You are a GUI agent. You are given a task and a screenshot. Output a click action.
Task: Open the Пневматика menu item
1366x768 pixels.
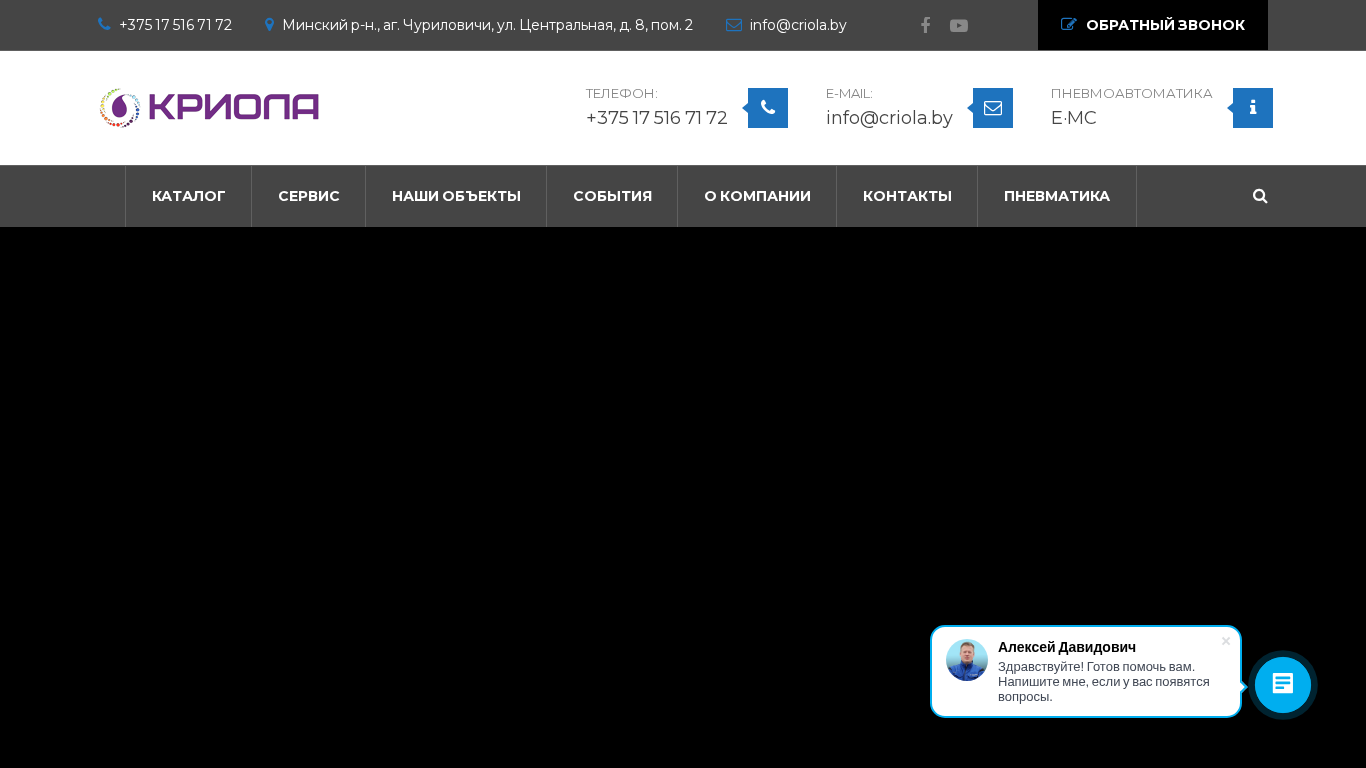1057,196
